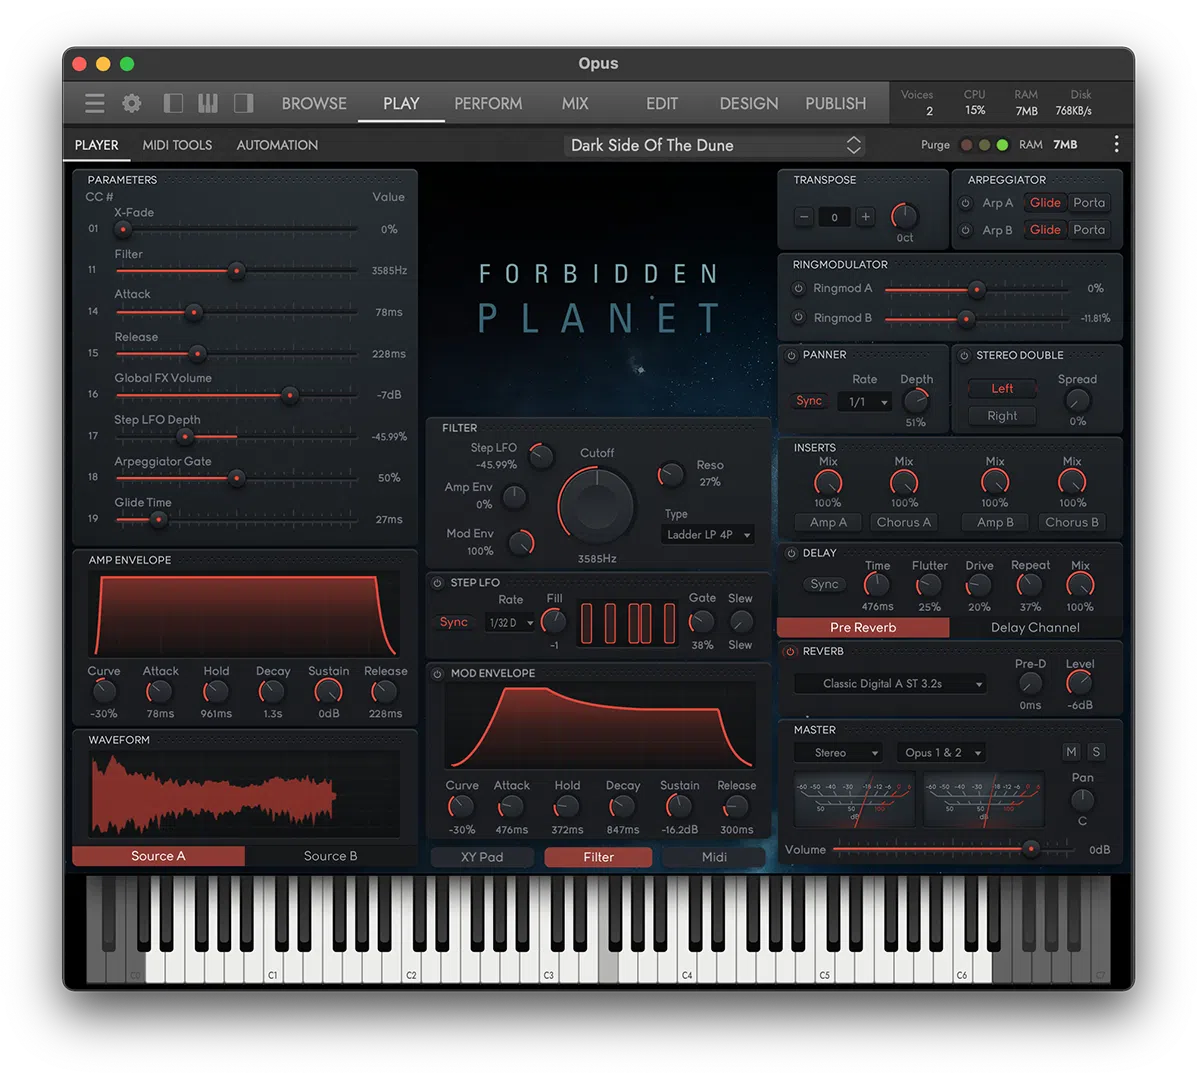The height and width of the screenshot is (1080, 1197).
Task: Open the Ladder LP 4P filter type dropdown
Action: (707, 535)
